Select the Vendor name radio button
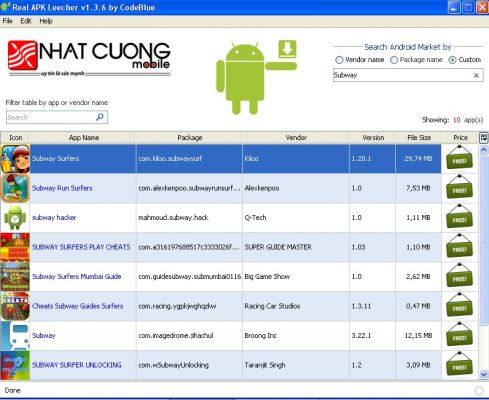Viewport: 489px width, 400px height. click(x=339, y=60)
